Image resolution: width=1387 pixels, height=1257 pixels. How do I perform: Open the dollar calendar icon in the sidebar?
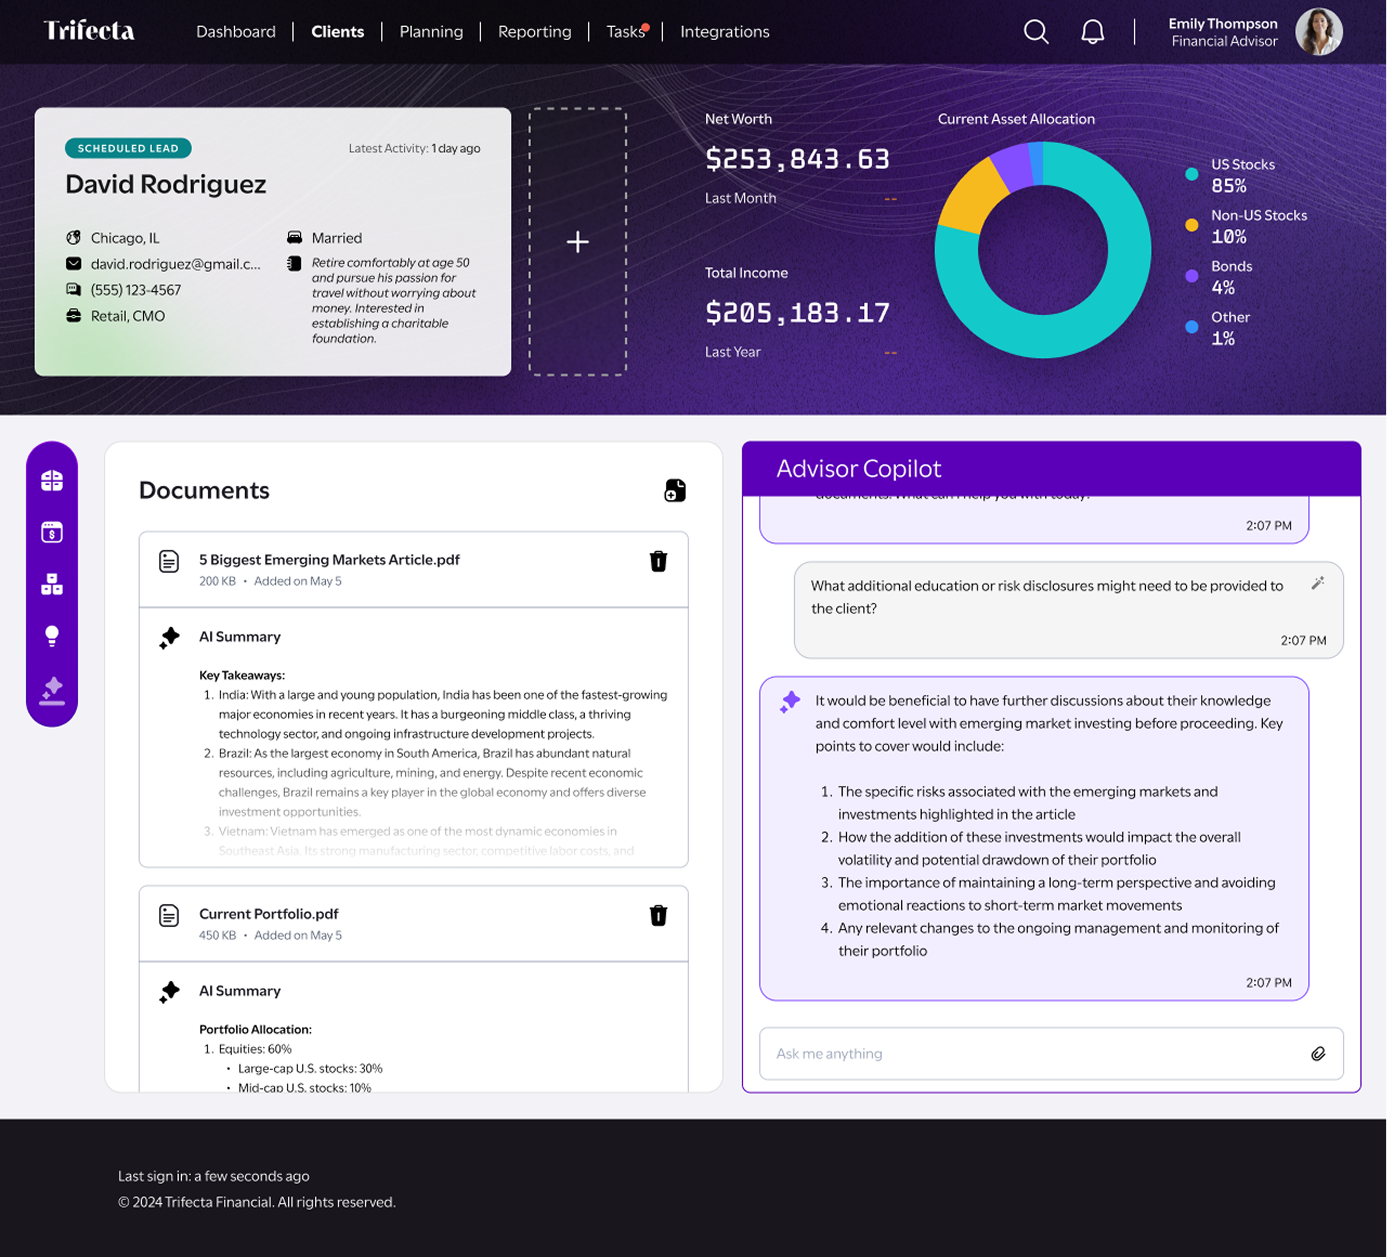point(52,532)
